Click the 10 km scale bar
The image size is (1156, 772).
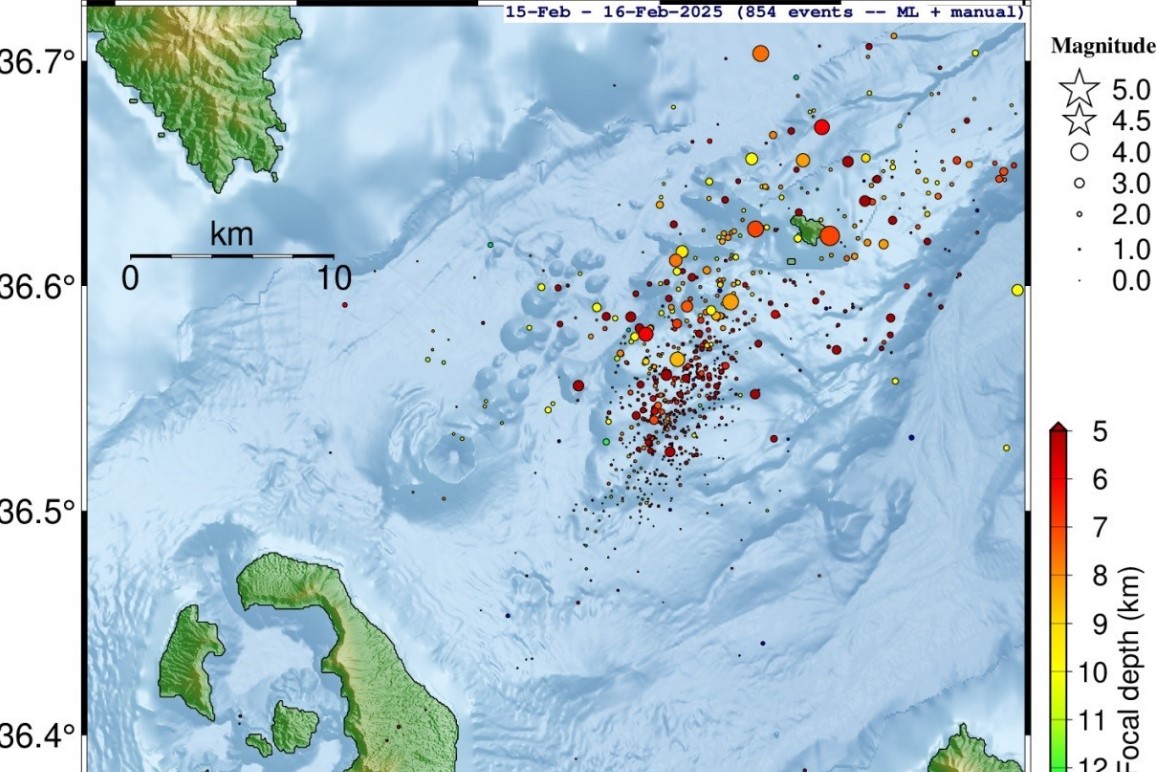232,256
